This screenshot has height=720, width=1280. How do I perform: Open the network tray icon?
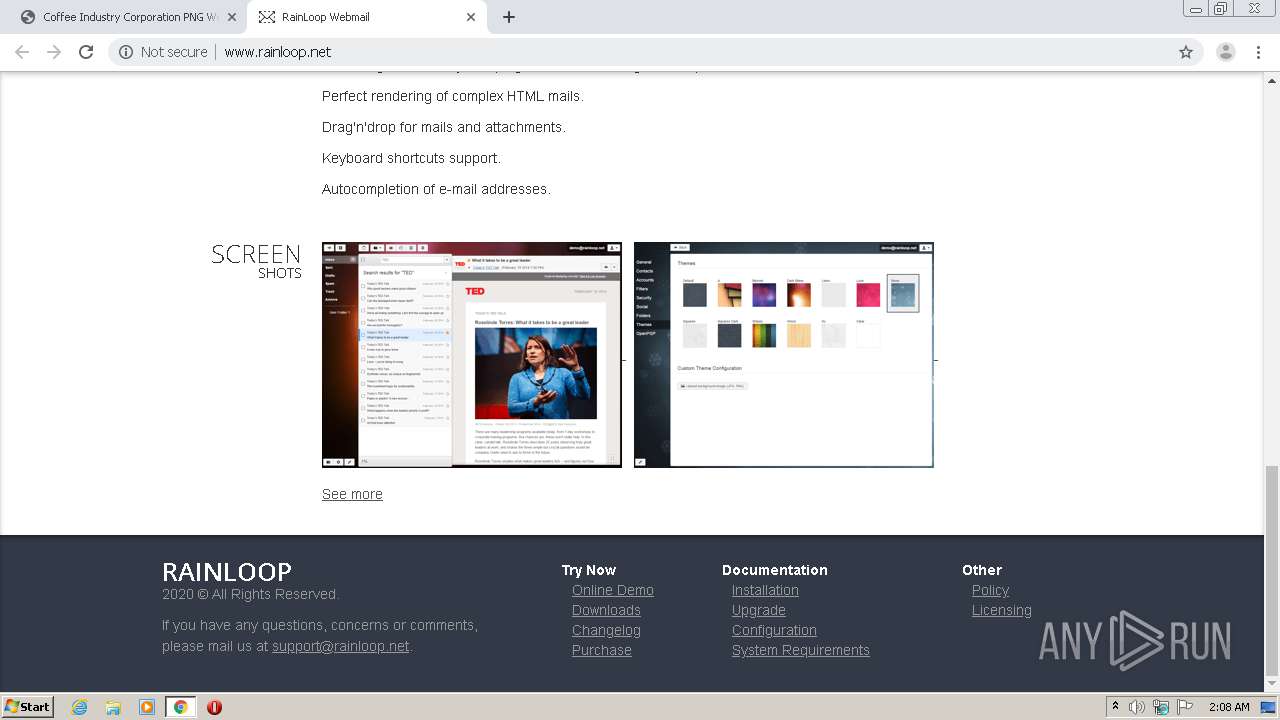pos(1161,707)
